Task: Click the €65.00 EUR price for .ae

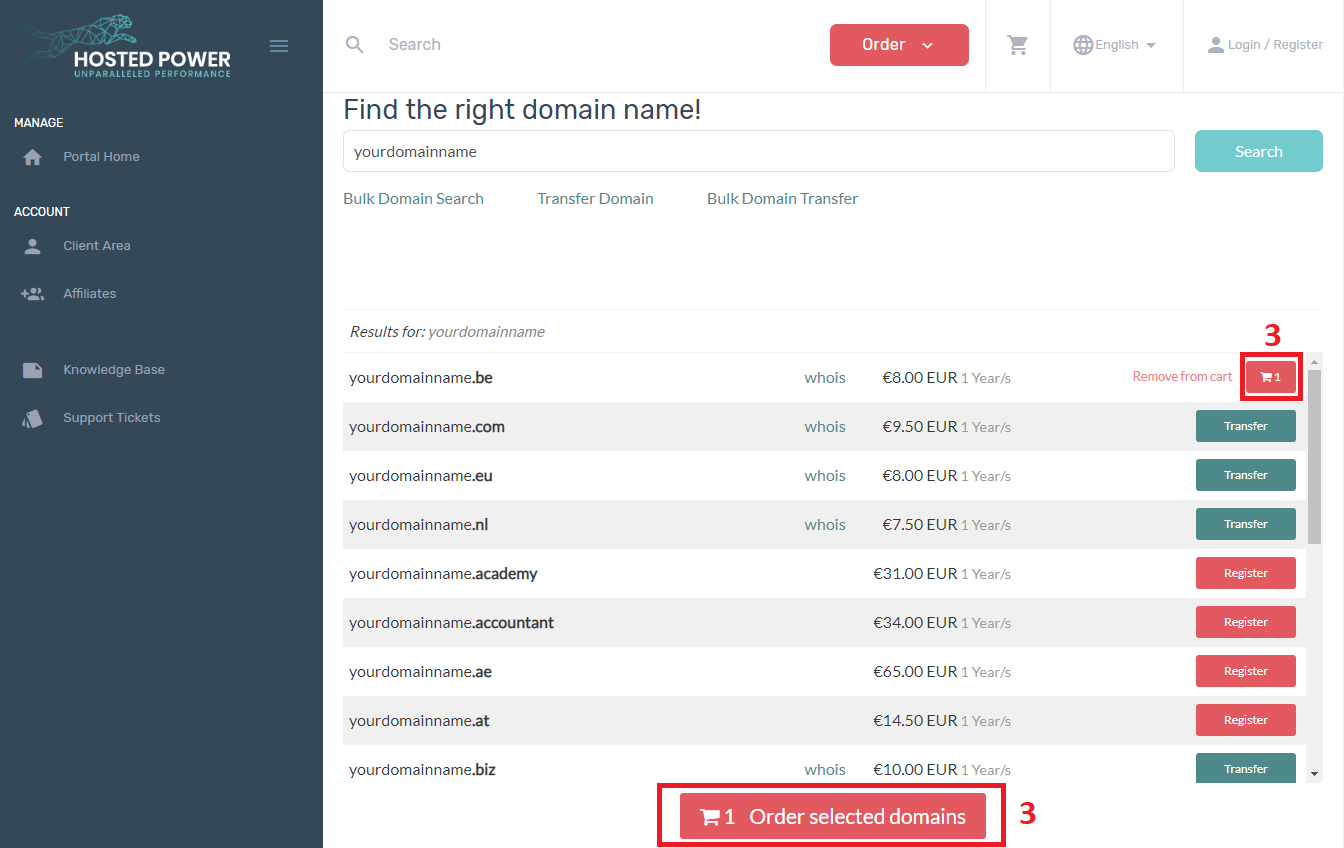Action: pos(915,672)
